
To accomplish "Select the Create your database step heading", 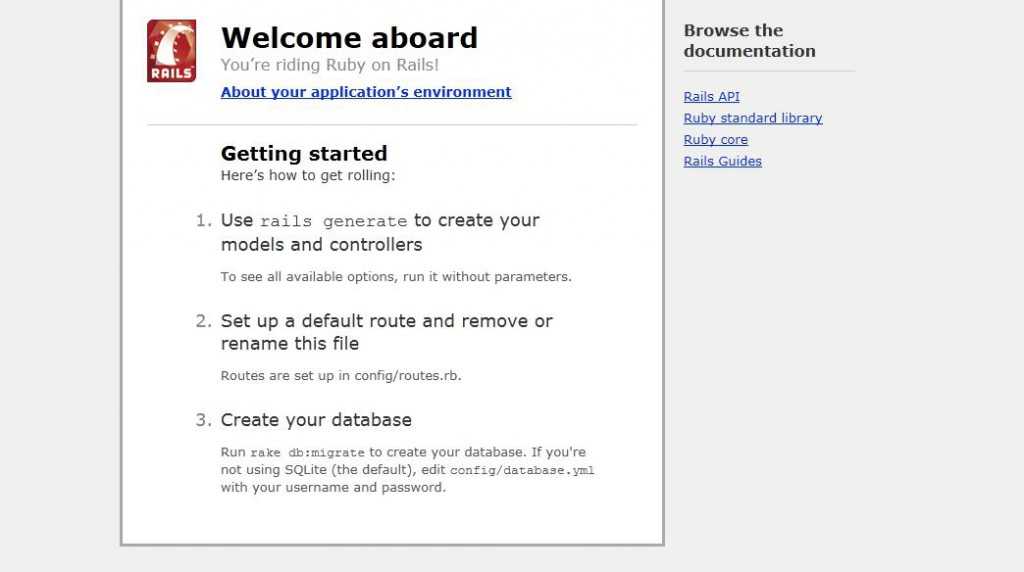I will click(316, 420).
